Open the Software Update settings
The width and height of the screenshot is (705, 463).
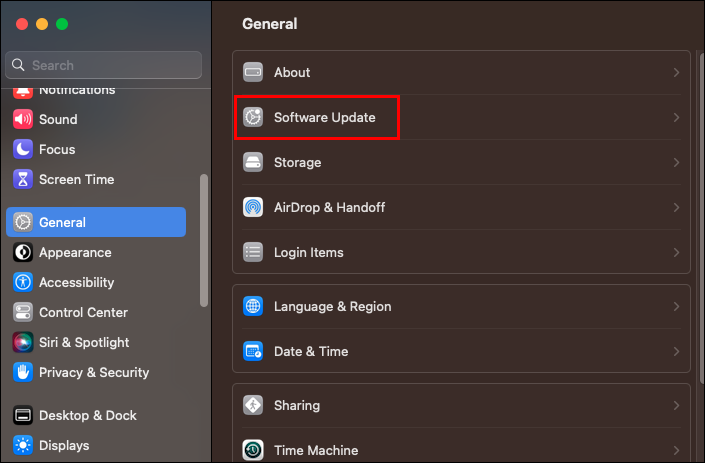[324, 118]
